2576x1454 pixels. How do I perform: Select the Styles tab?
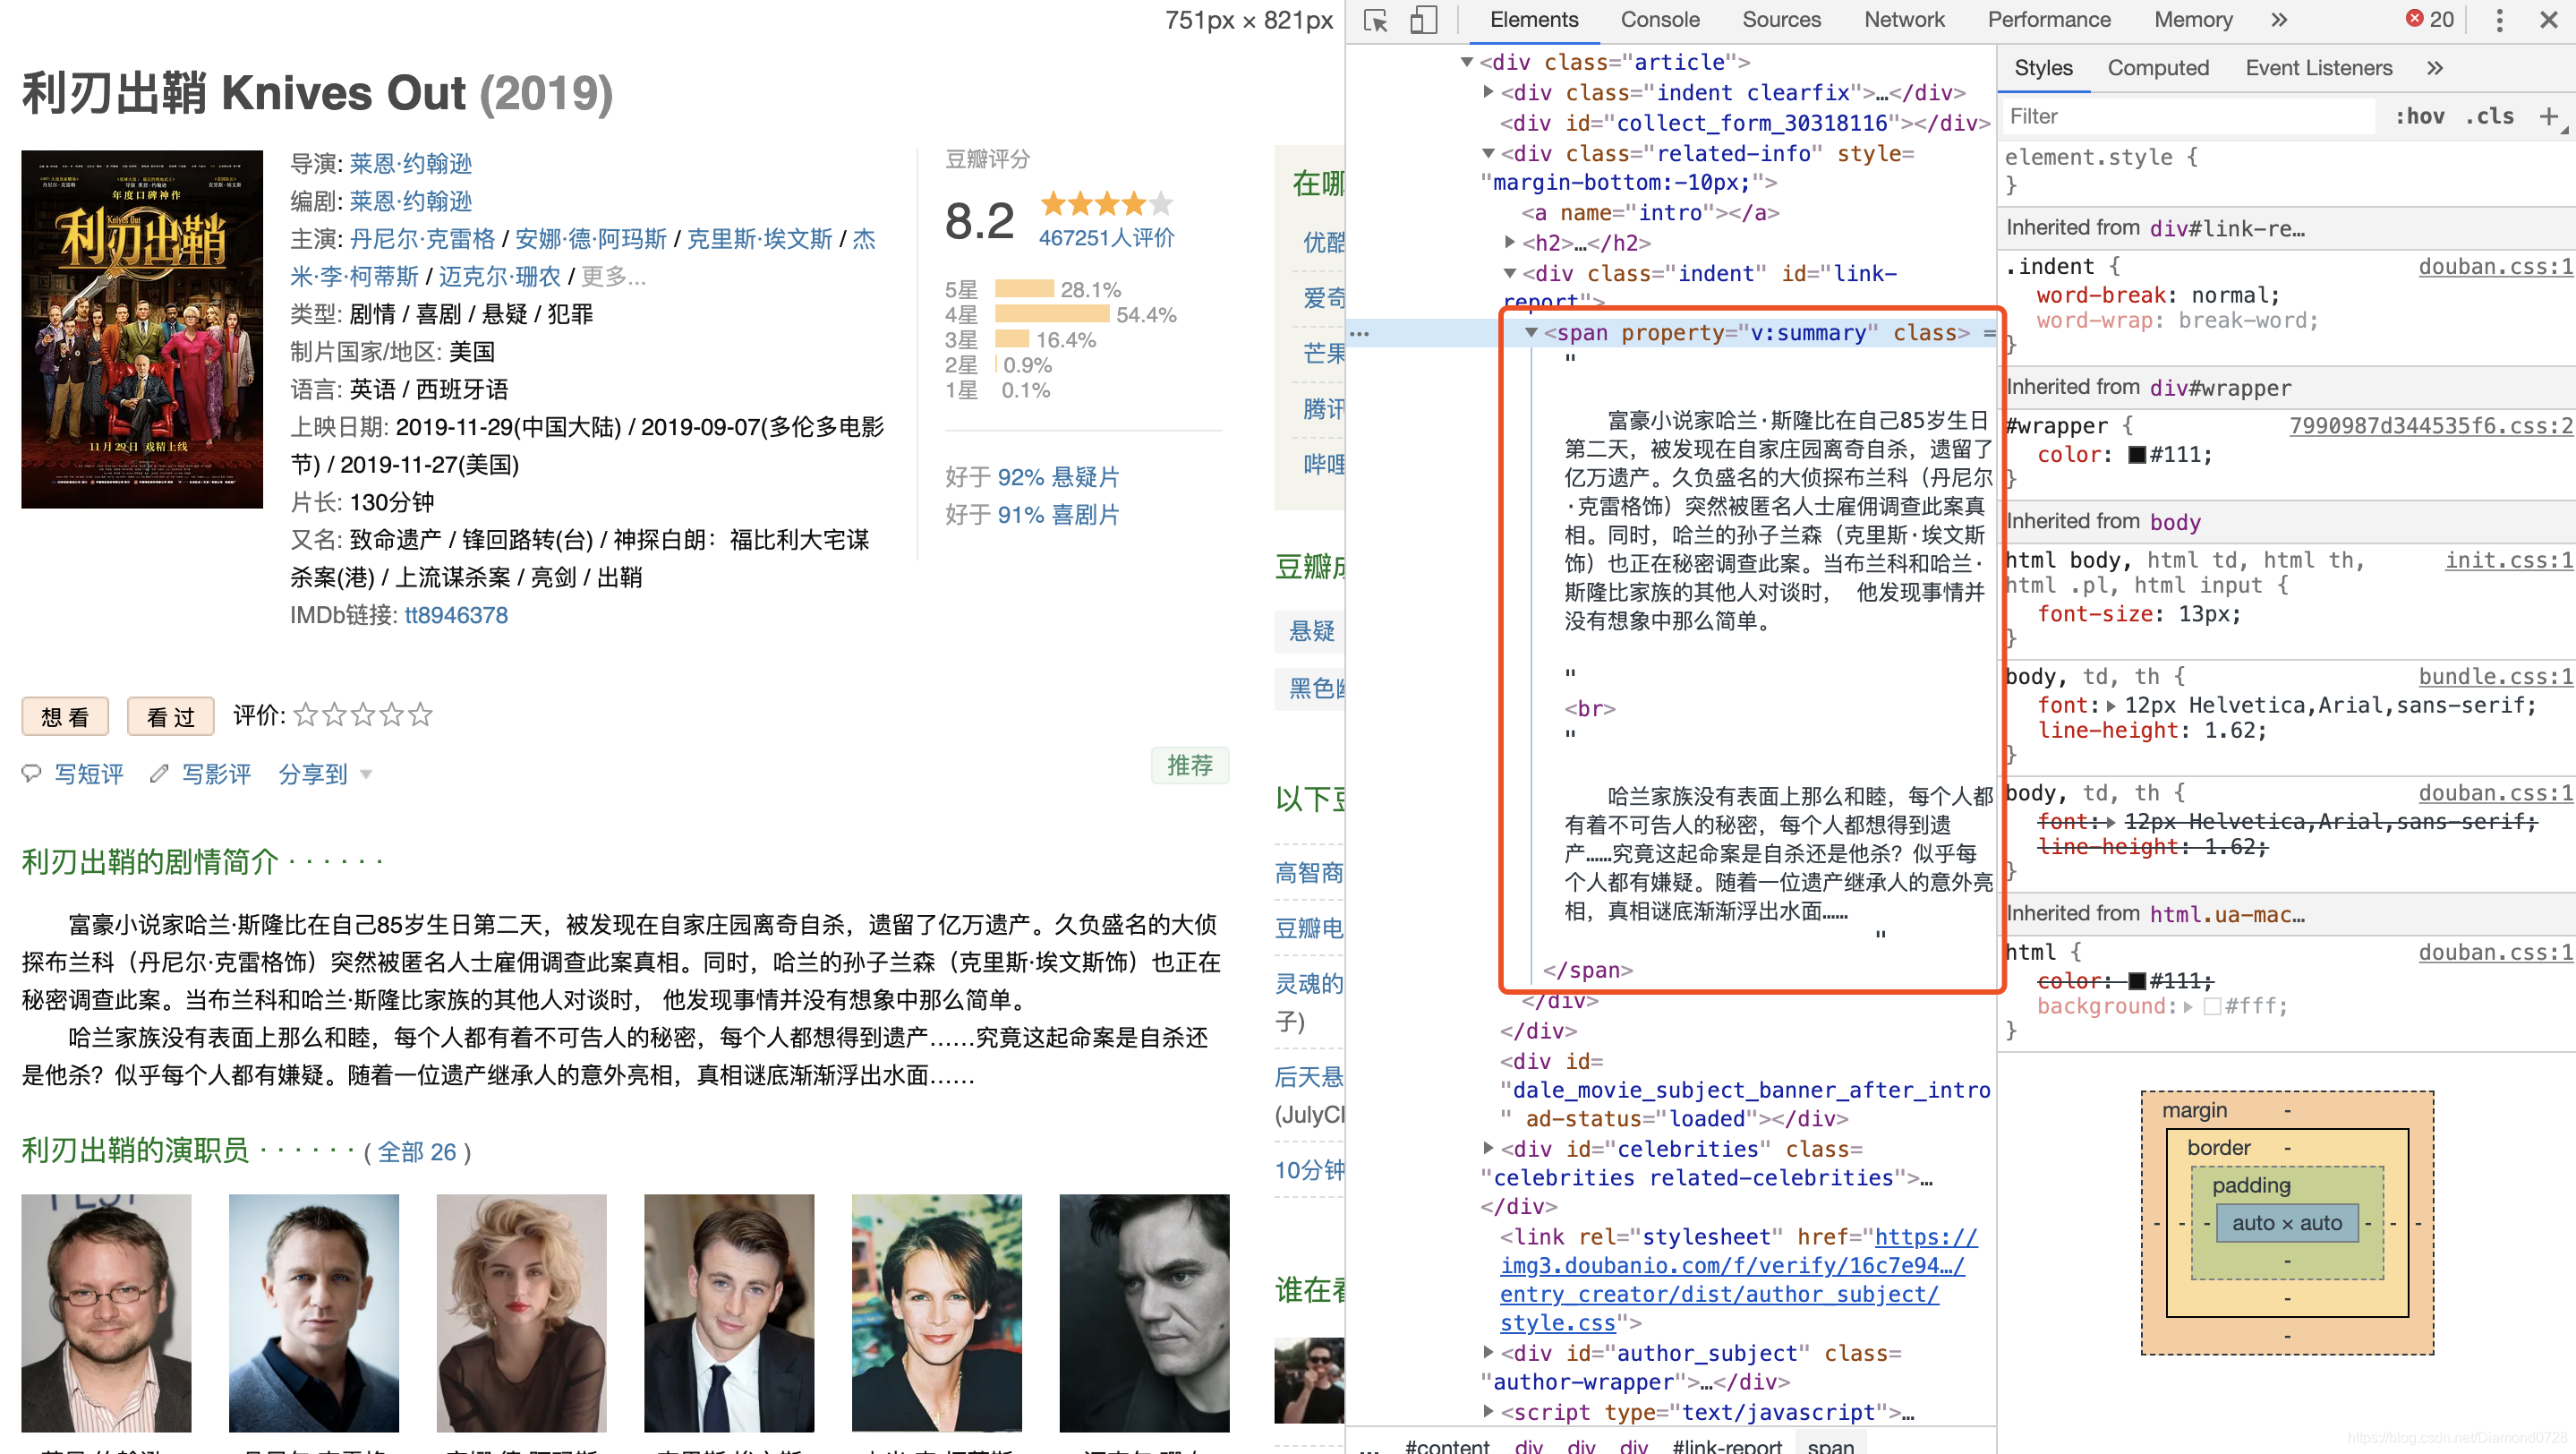click(x=2043, y=68)
